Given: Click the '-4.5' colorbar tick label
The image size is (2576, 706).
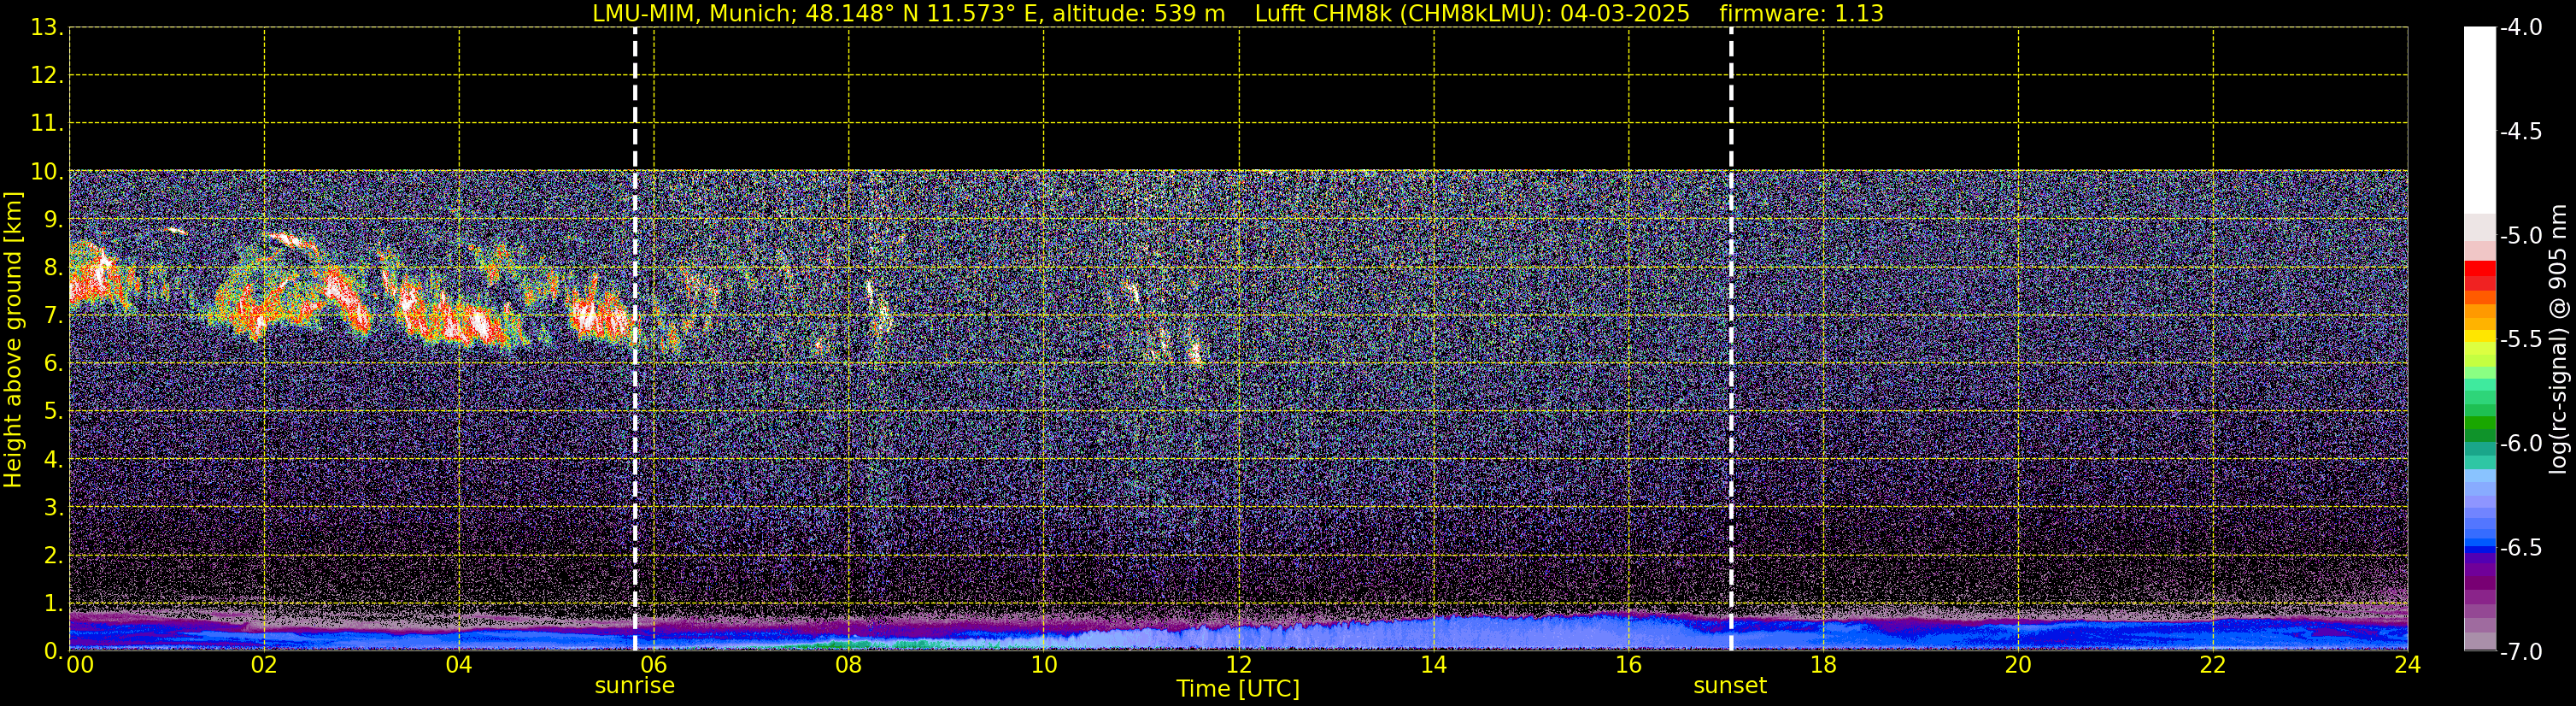Looking at the screenshot, I should (2521, 132).
